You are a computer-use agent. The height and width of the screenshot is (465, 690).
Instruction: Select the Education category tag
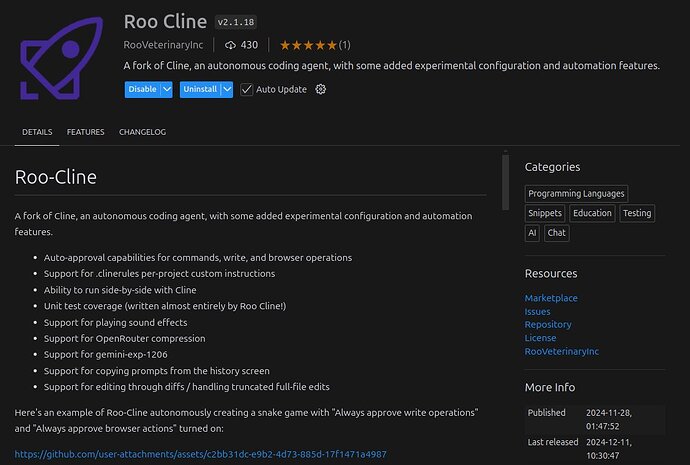pos(592,213)
